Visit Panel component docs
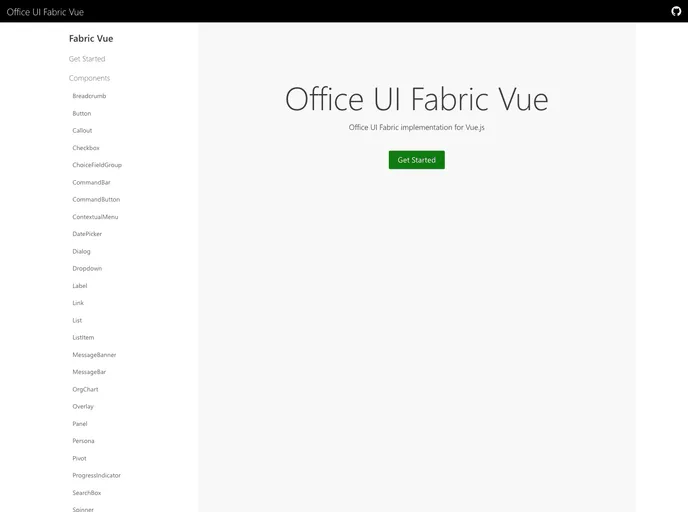 tap(80, 424)
